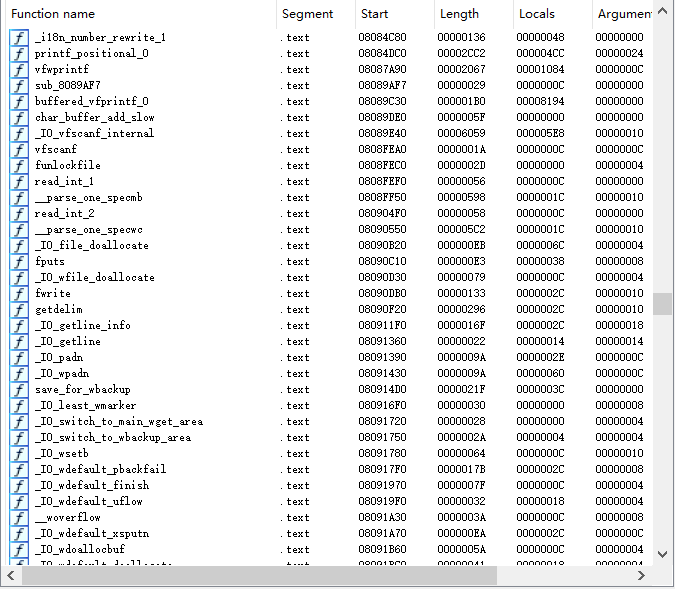This screenshot has height=589, width=675.
Task: Click the horizontal scrollbar left arrow
Action: coord(10,577)
